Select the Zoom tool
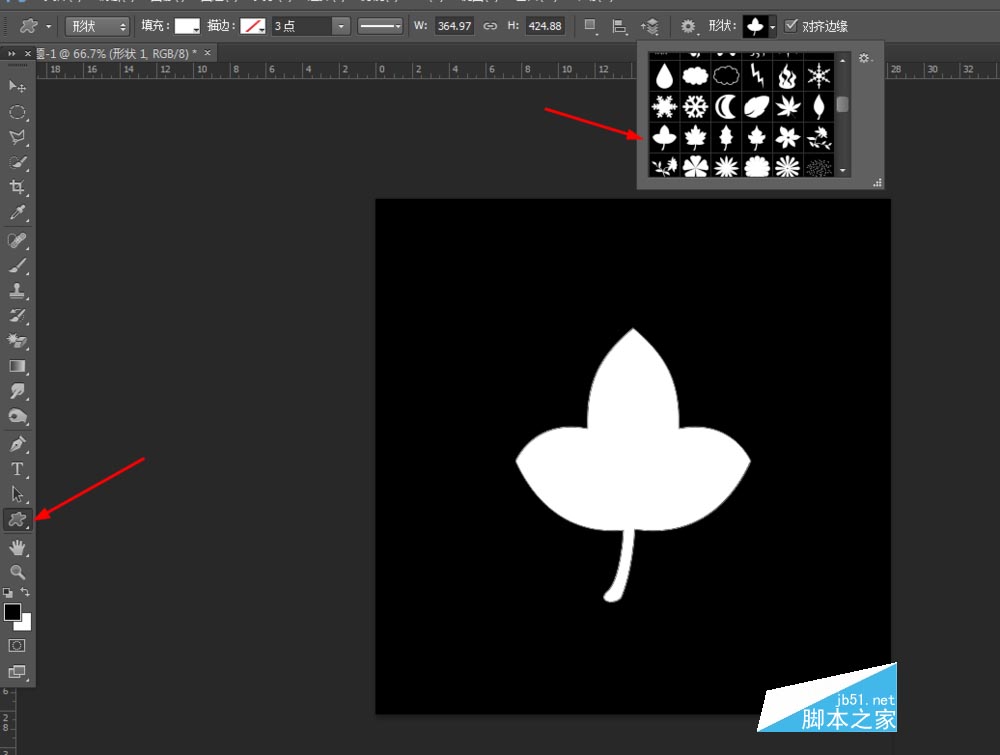Screen dimensions: 1000x755 [17, 572]
